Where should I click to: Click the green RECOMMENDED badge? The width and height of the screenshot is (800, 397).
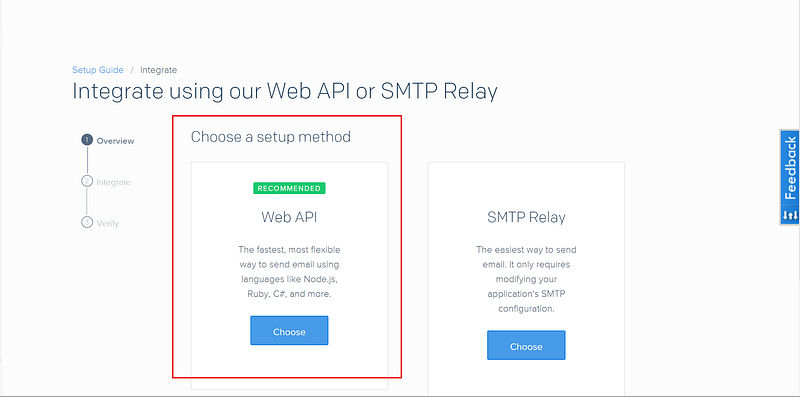point(289,188)
